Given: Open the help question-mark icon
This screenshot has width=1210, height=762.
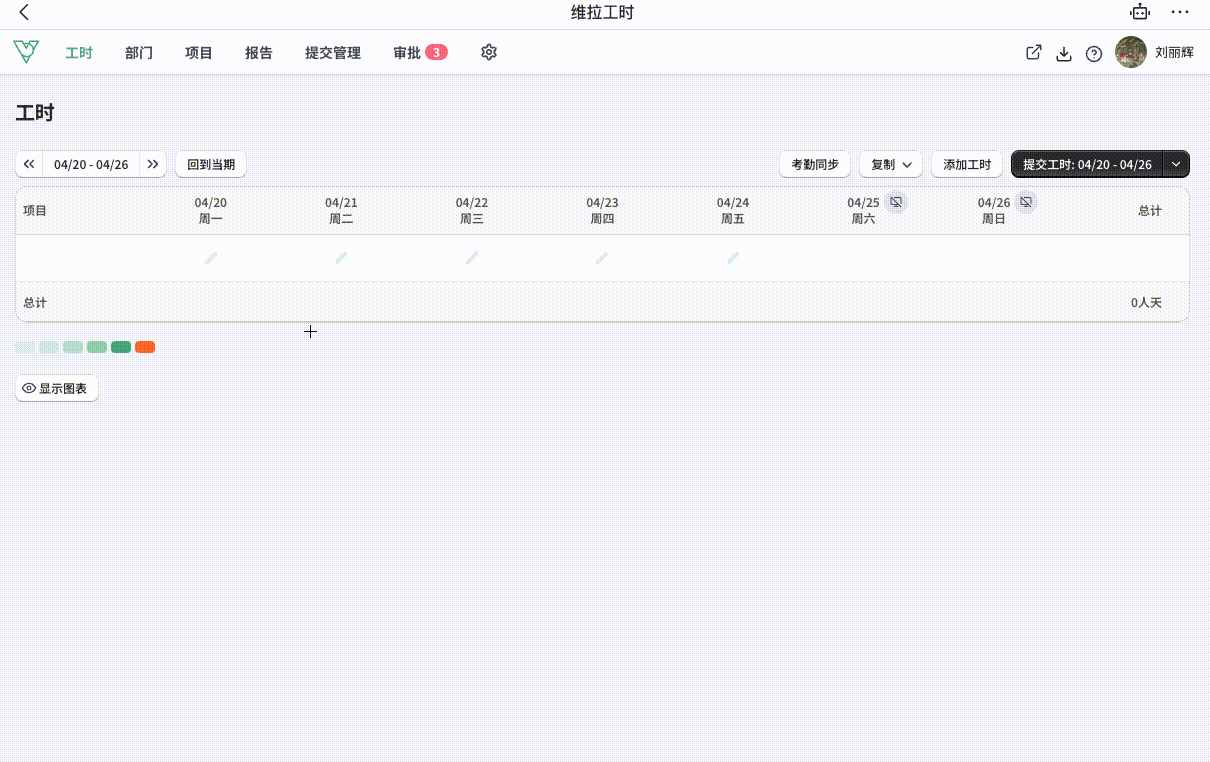Looking at the screenshot, I should 1094,54.
